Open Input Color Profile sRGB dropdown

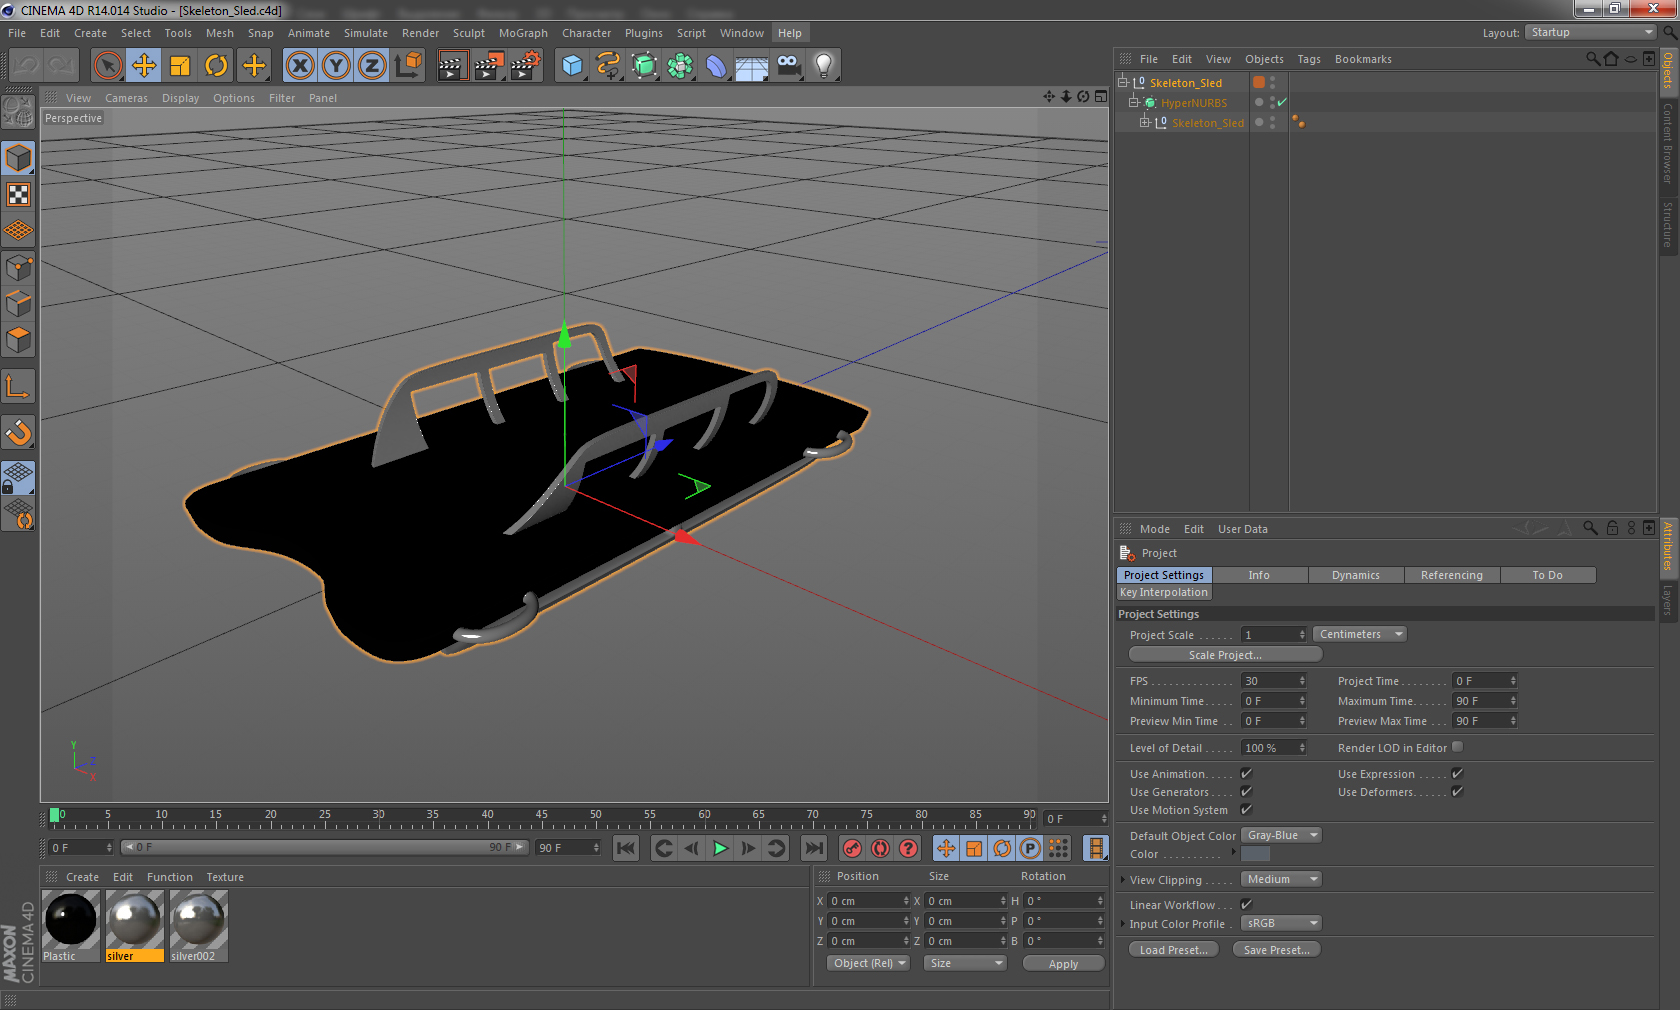pos(1281,923)
